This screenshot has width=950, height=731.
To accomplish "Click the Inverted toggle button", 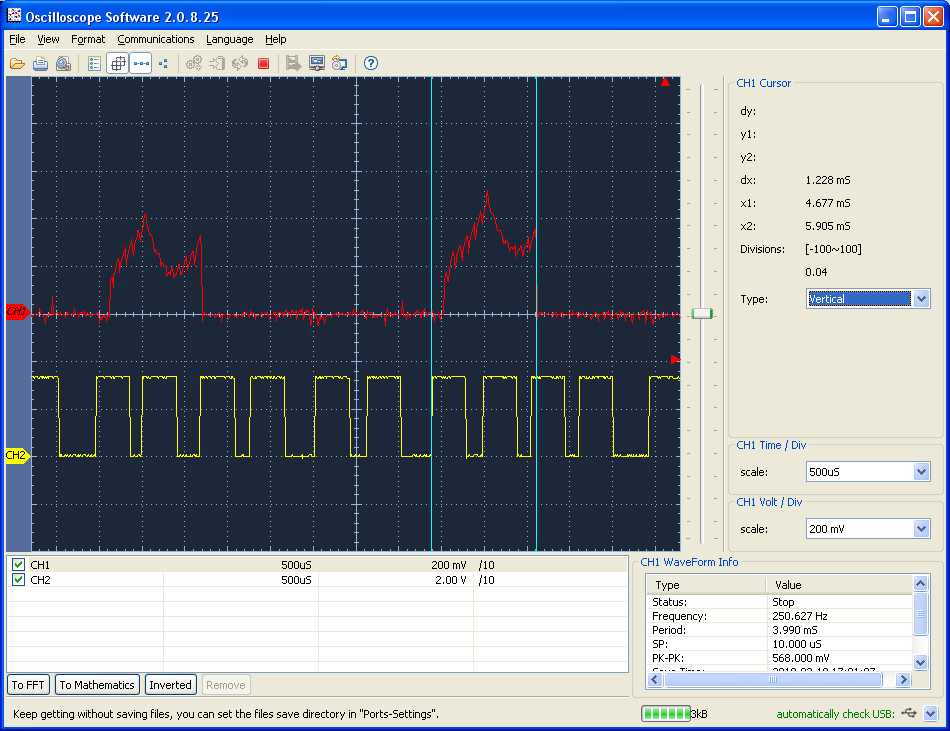I will (x=170, y=685).
